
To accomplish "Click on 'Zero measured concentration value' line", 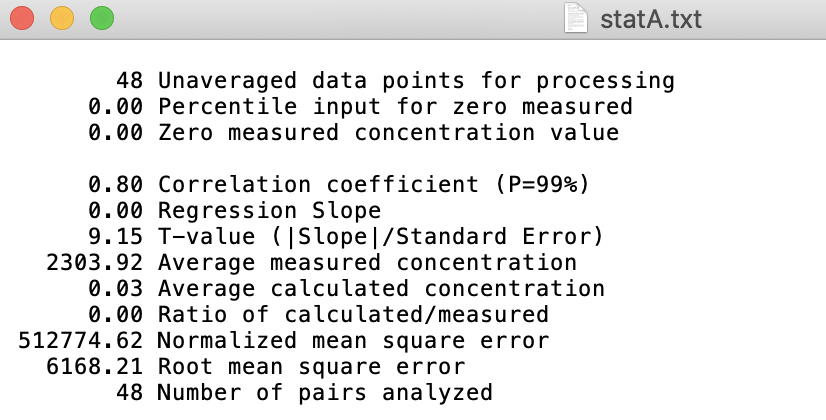I will pos(387,132).
